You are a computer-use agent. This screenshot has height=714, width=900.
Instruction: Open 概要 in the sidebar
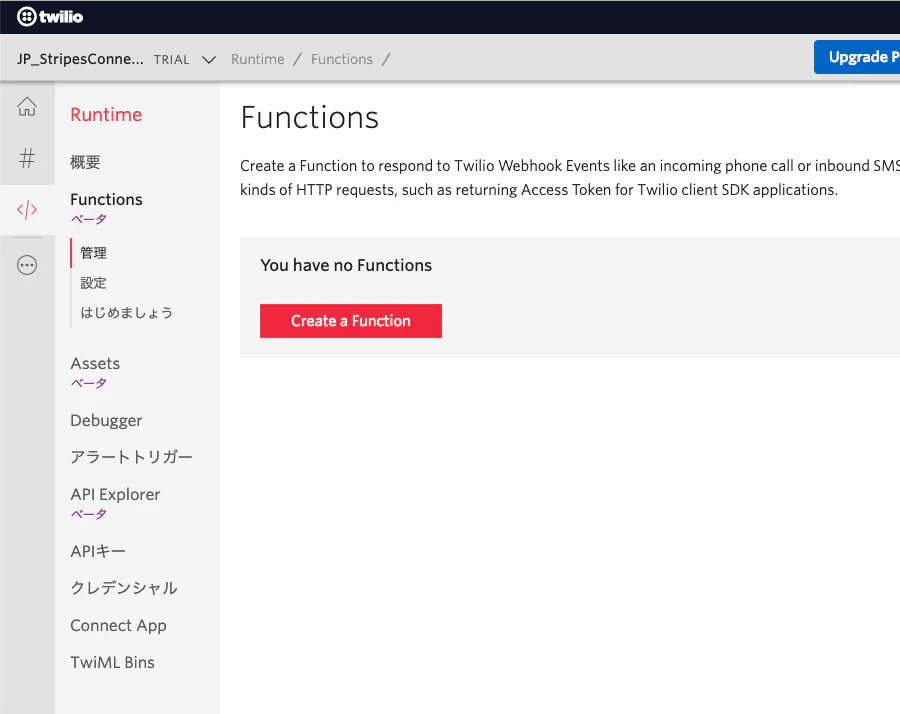point(86,162)
